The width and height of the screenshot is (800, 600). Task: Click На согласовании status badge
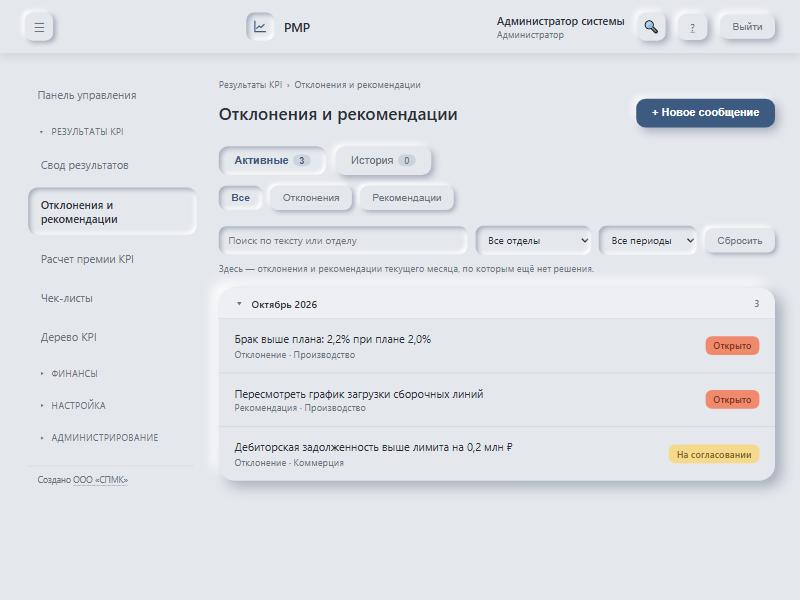[714, 455]
